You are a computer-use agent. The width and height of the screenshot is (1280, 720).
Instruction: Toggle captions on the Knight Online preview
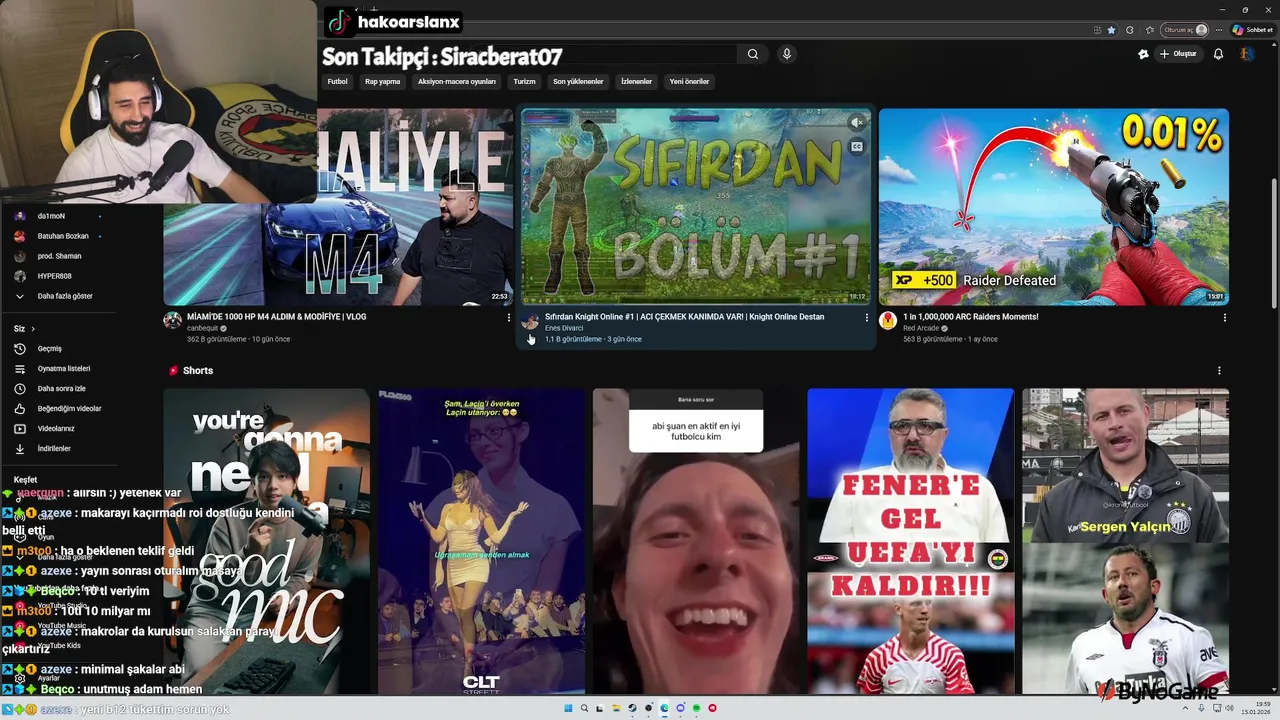(856, 146)
